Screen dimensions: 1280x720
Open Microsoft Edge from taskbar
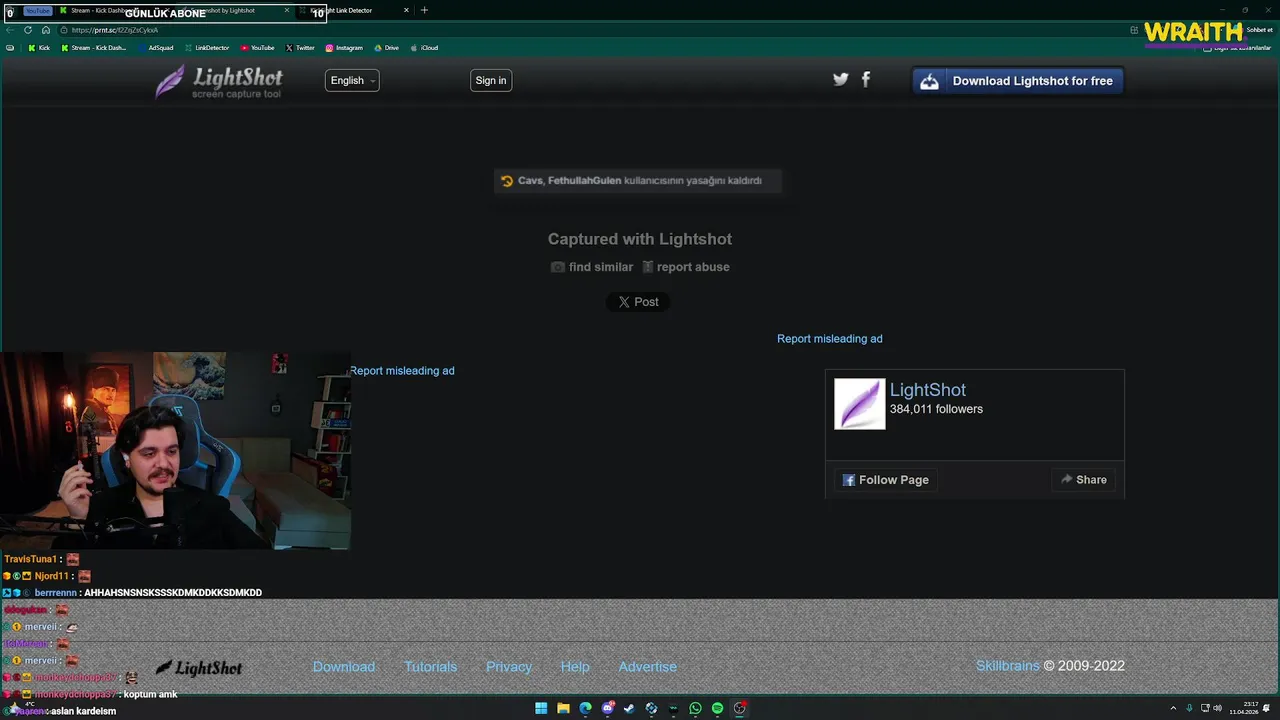585,708
